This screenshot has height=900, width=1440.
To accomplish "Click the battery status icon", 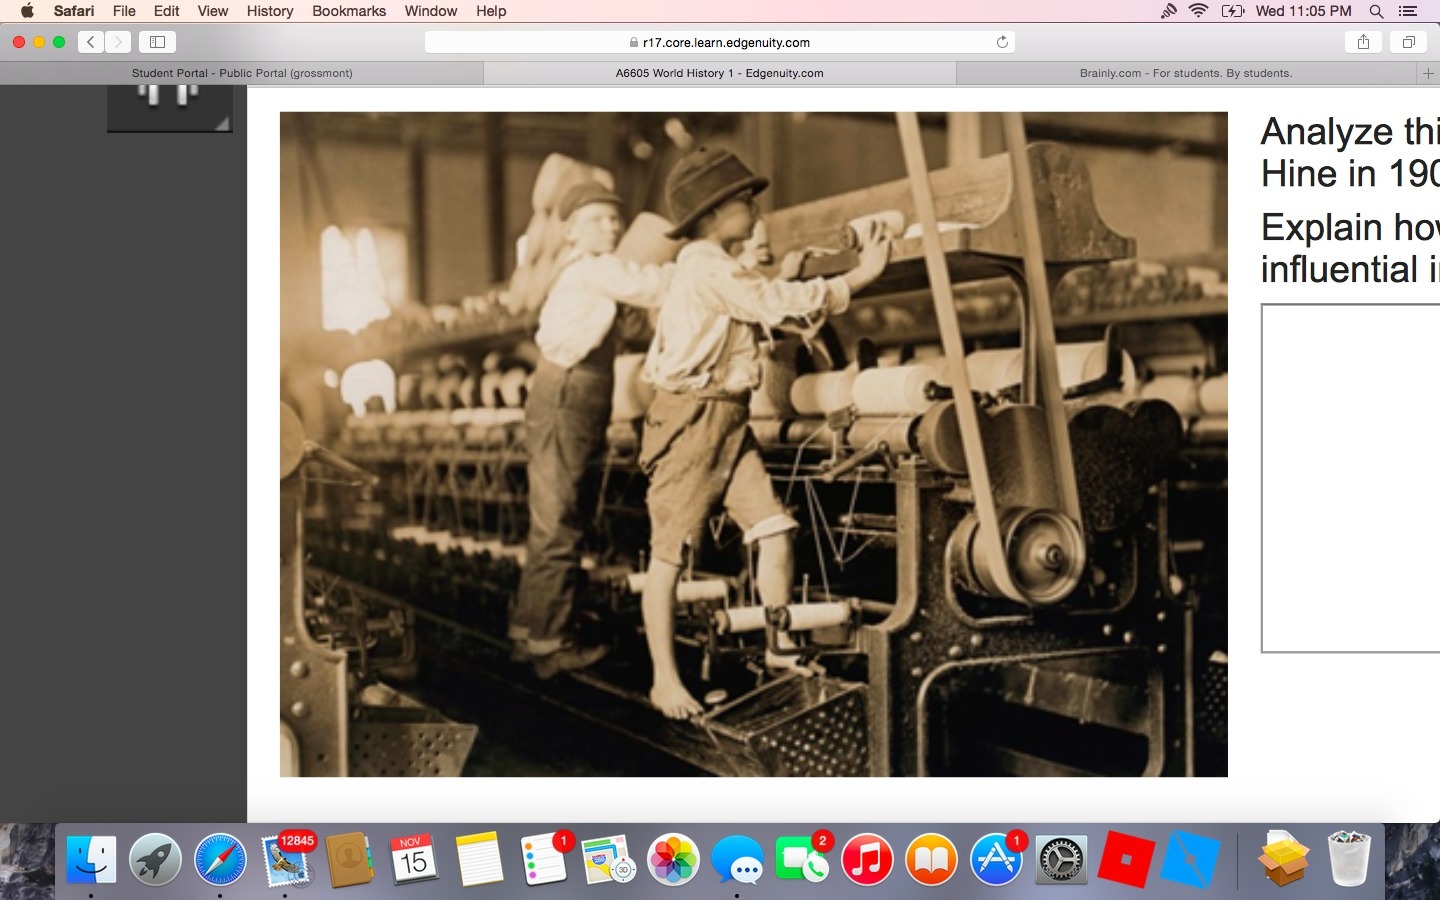I will [1233, 11].
